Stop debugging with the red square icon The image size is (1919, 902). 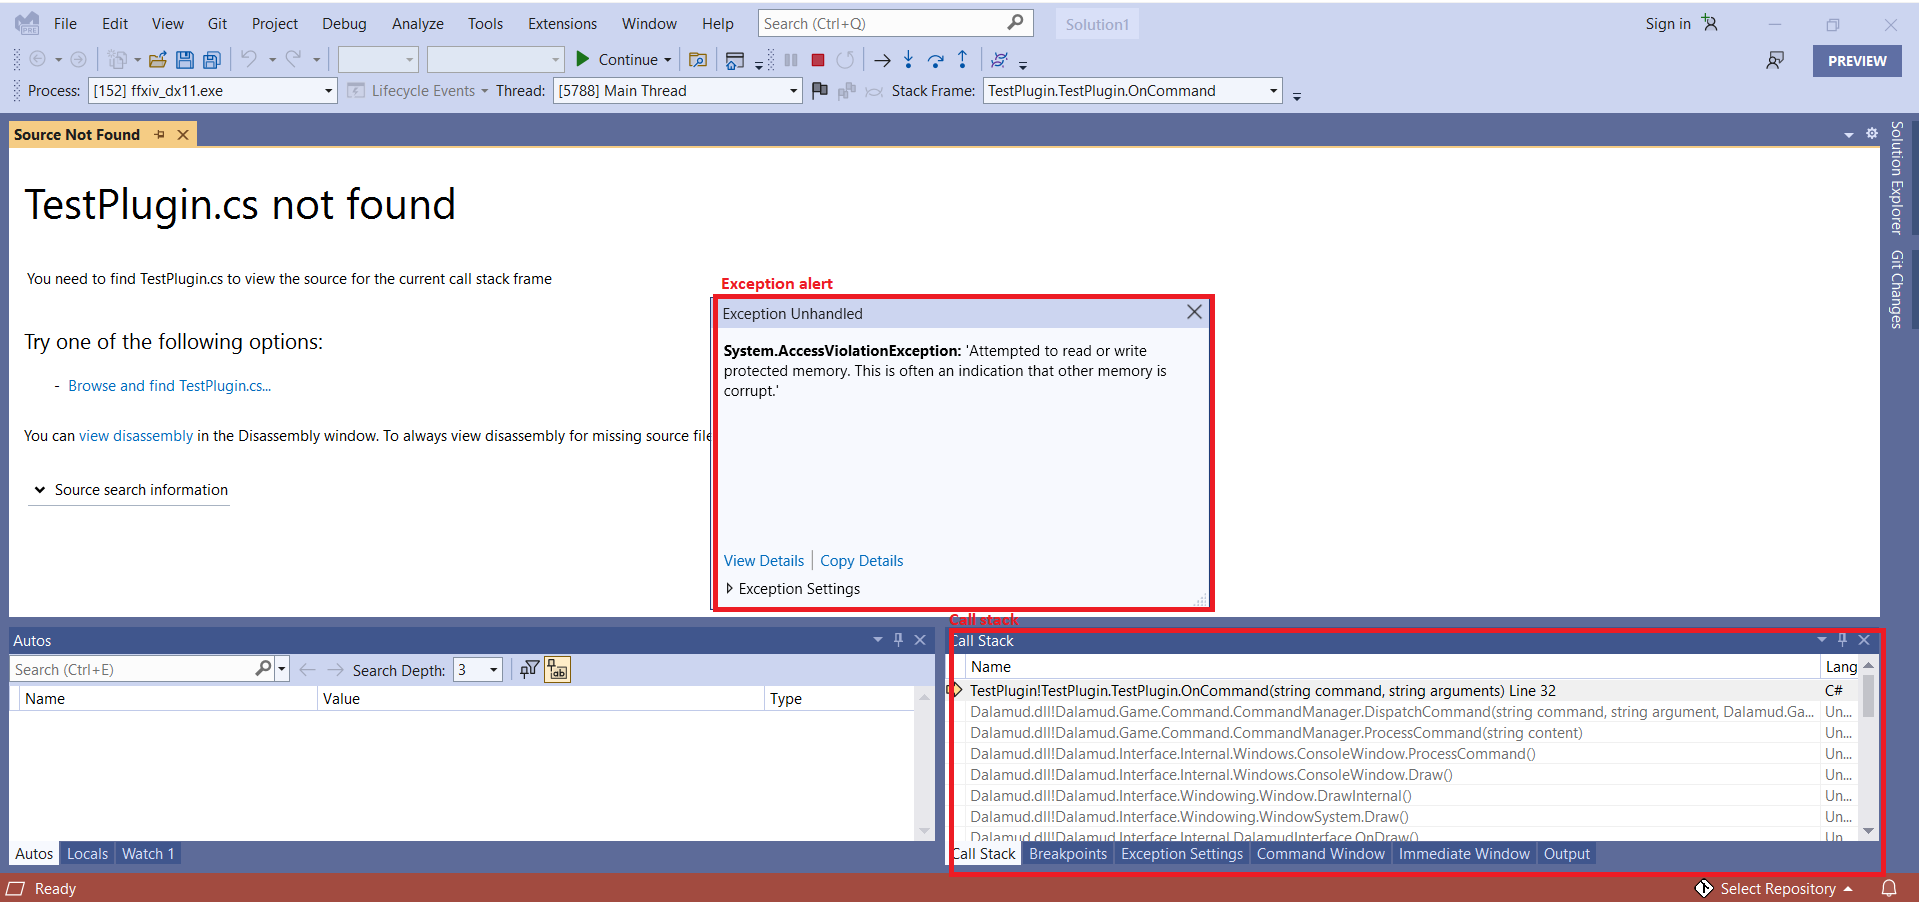coord(818,60)
